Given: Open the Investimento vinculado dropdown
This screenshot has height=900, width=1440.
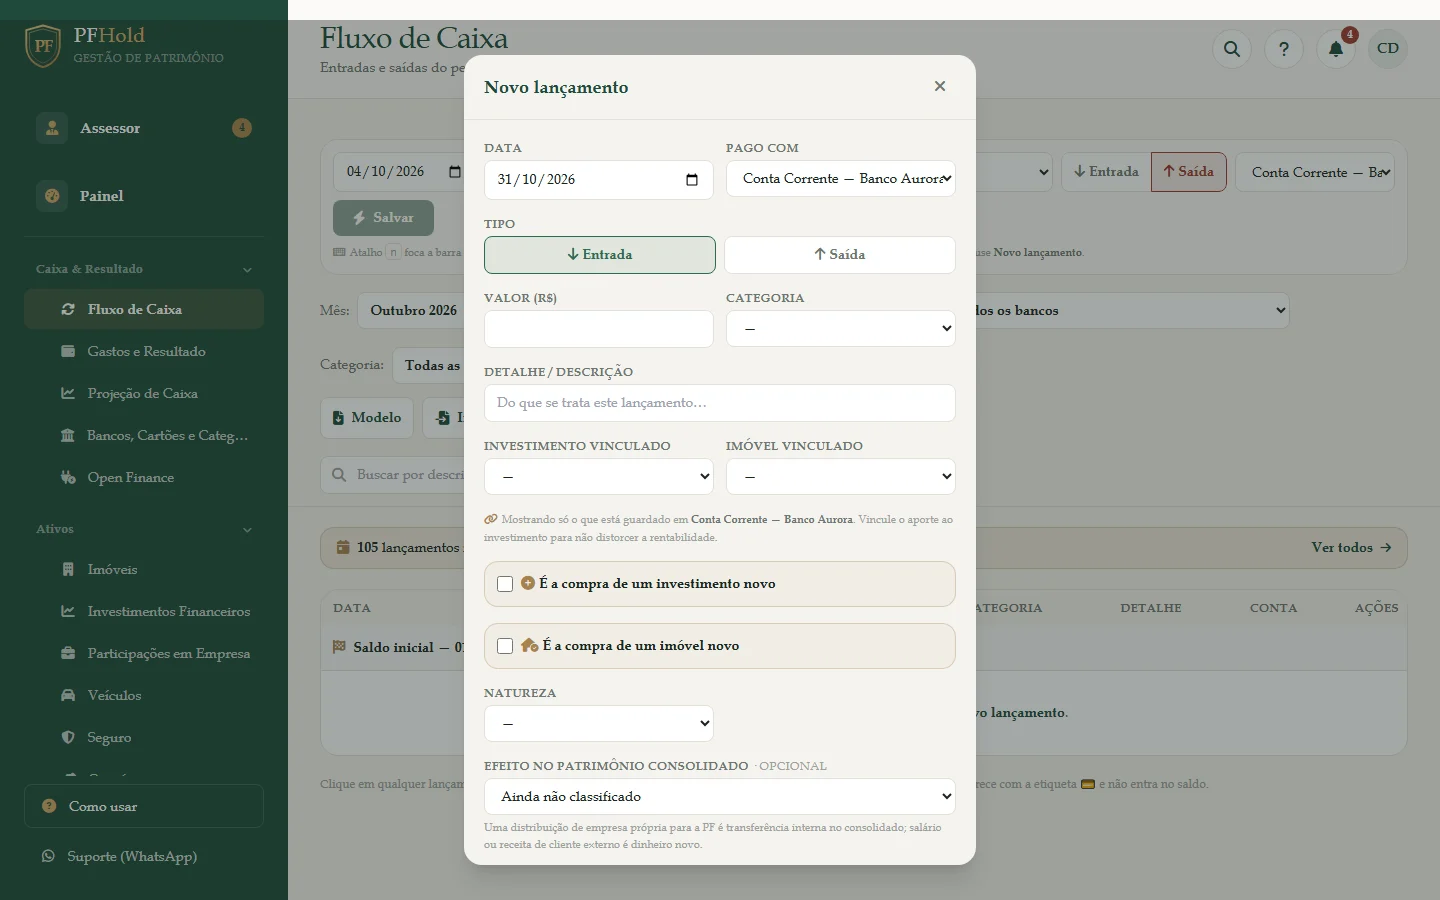Looking at the screenshot, I should 599,477.
